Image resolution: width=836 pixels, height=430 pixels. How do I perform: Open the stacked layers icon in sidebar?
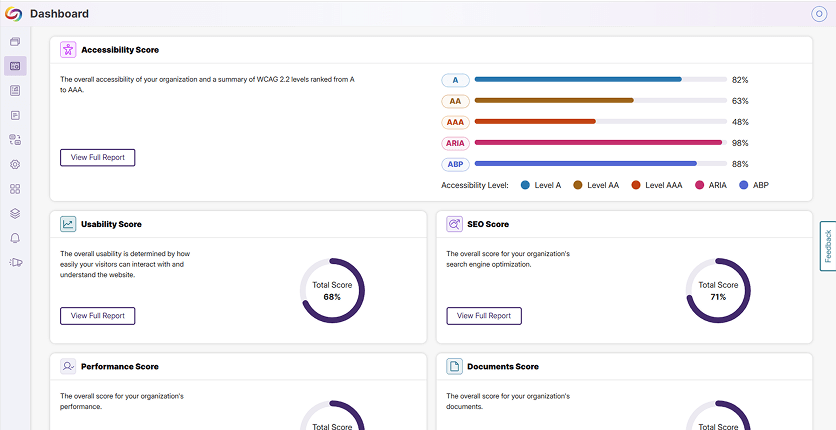(15, 213)
